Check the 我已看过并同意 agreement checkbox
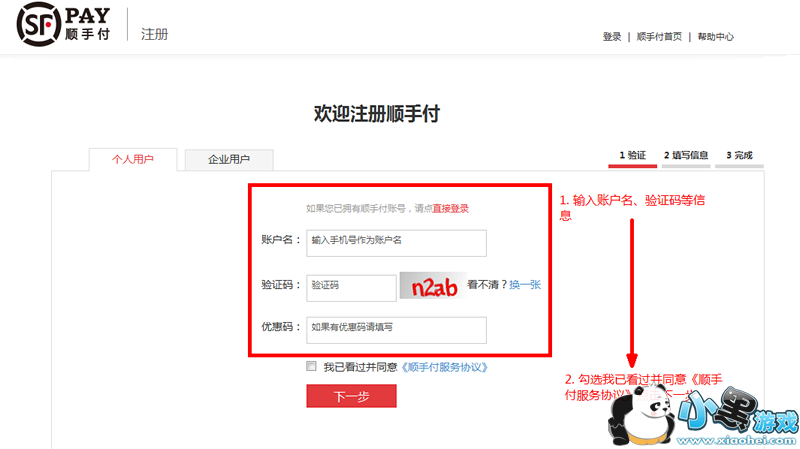This screenshot has height=449, width=800. pyautogui.click(x=311, y=366)
